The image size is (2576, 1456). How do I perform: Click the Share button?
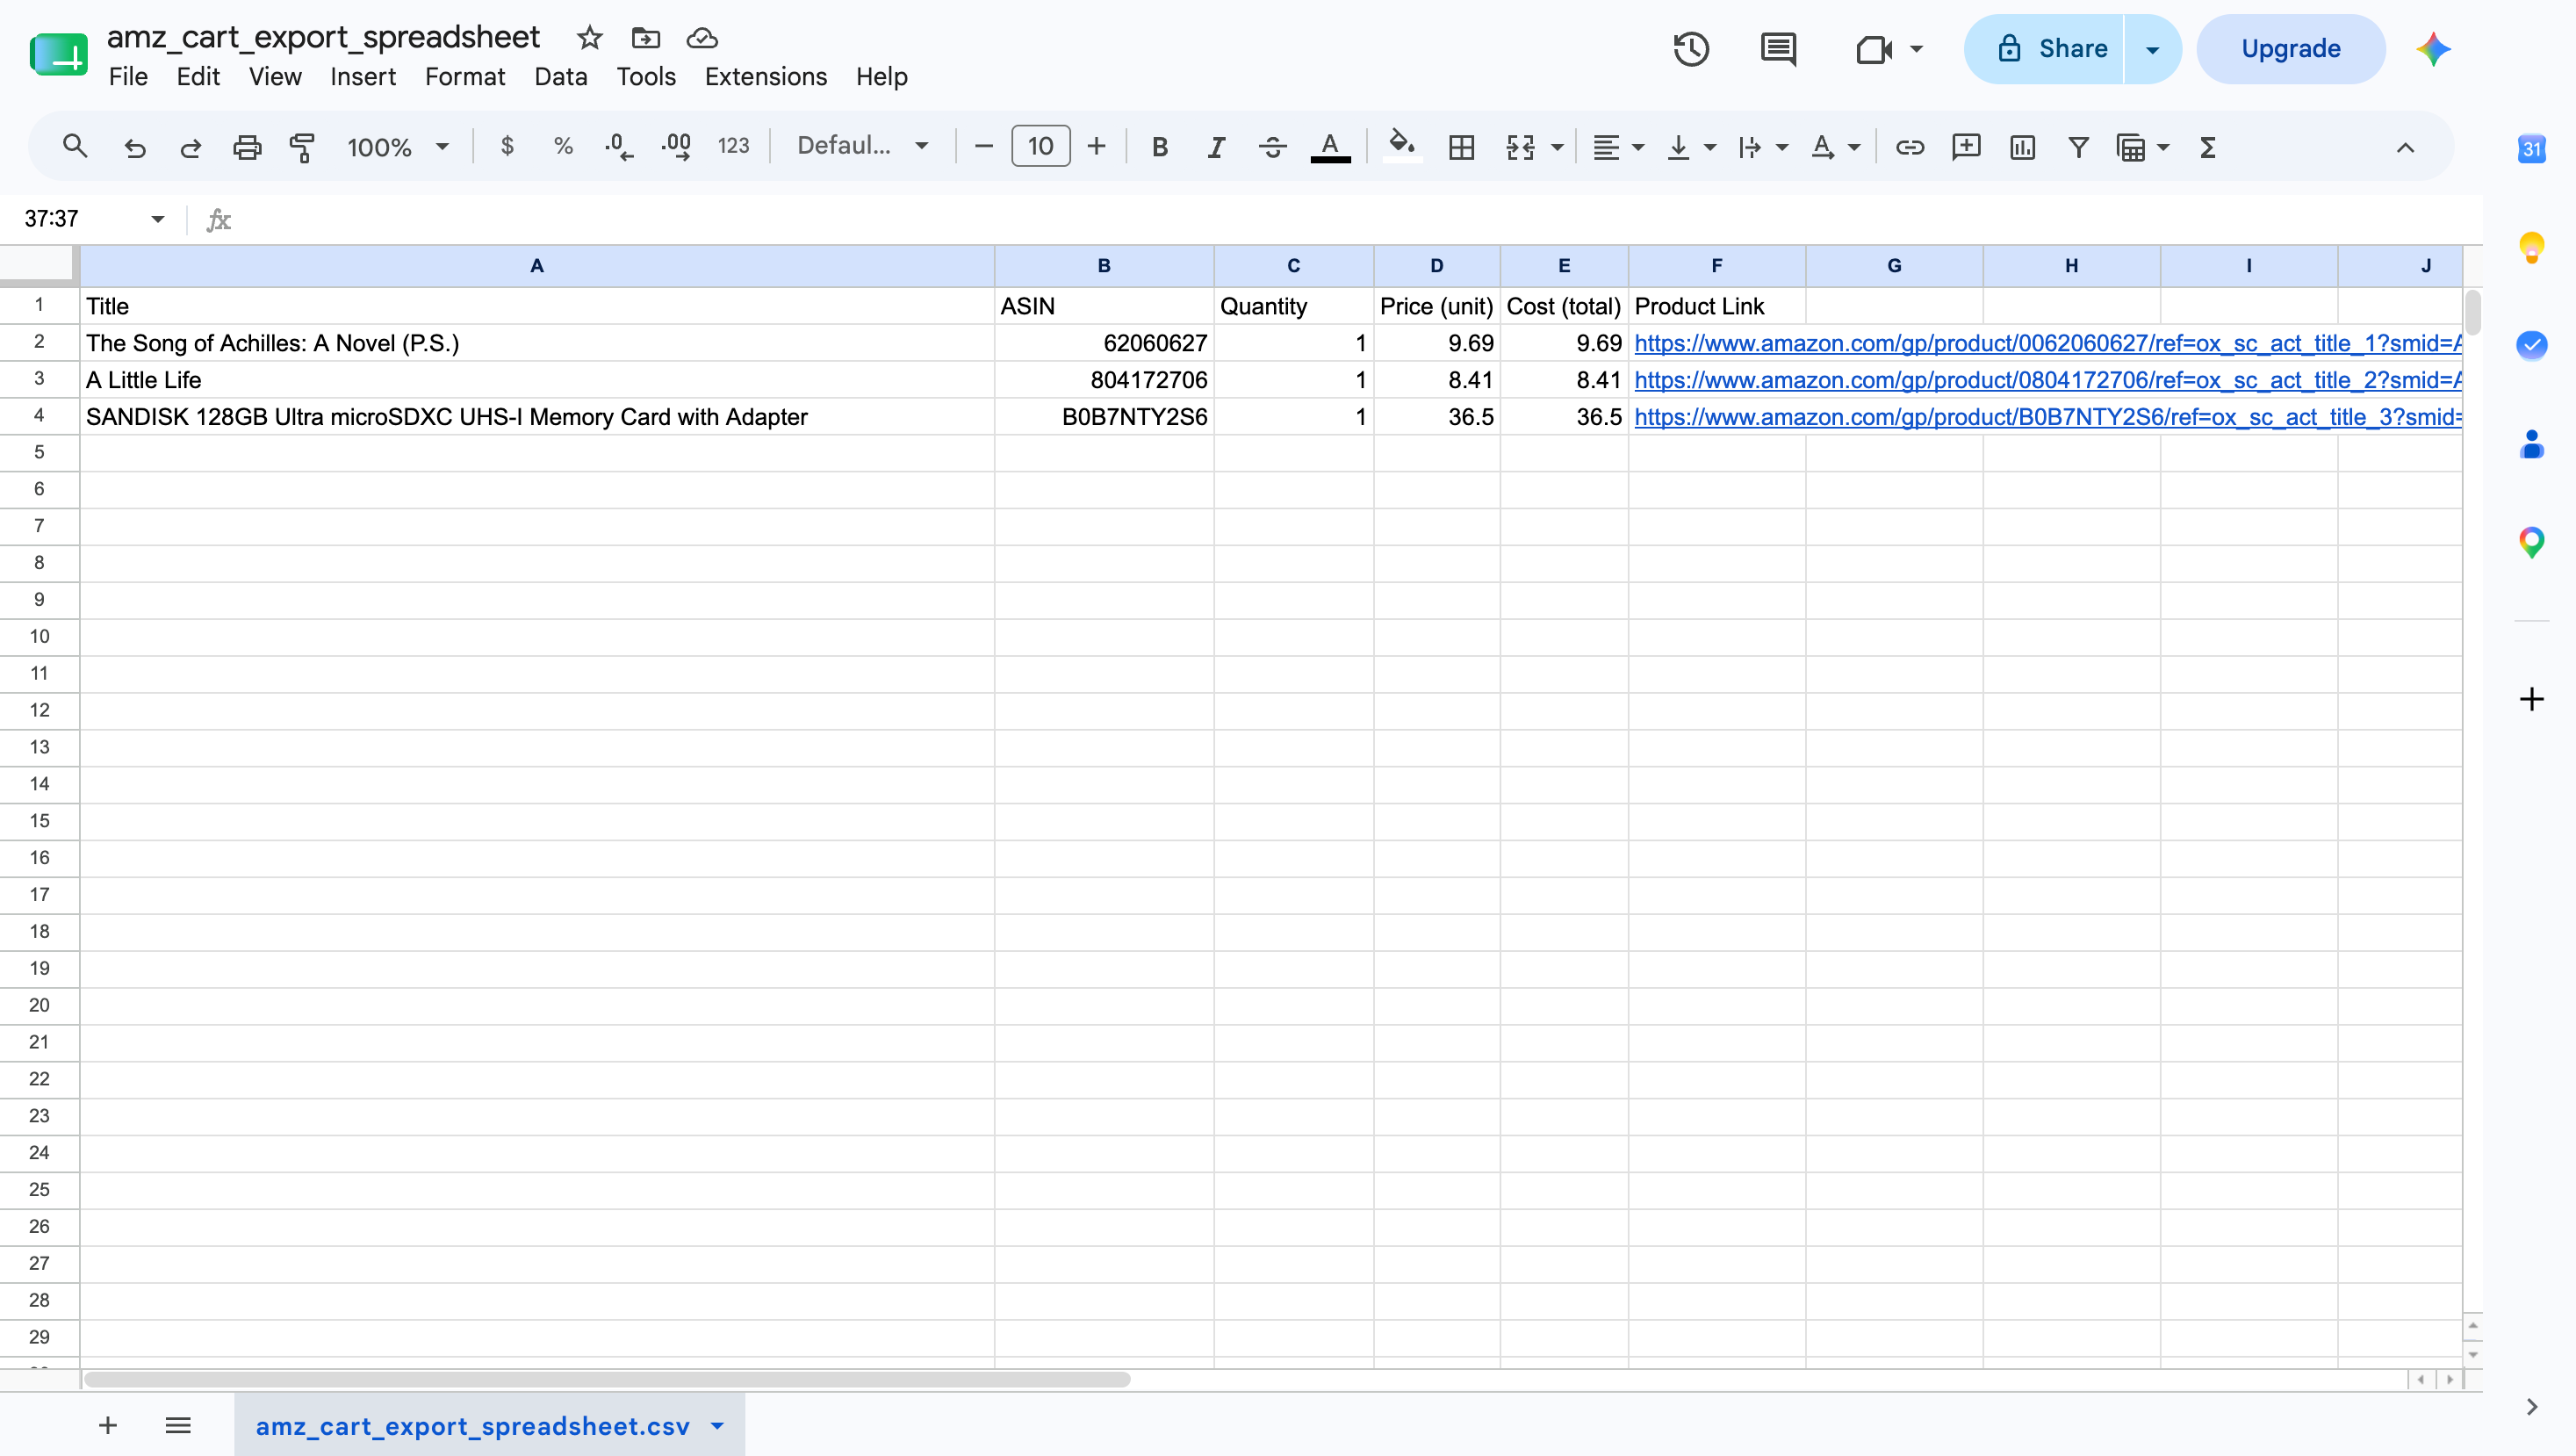[2043, 49]
